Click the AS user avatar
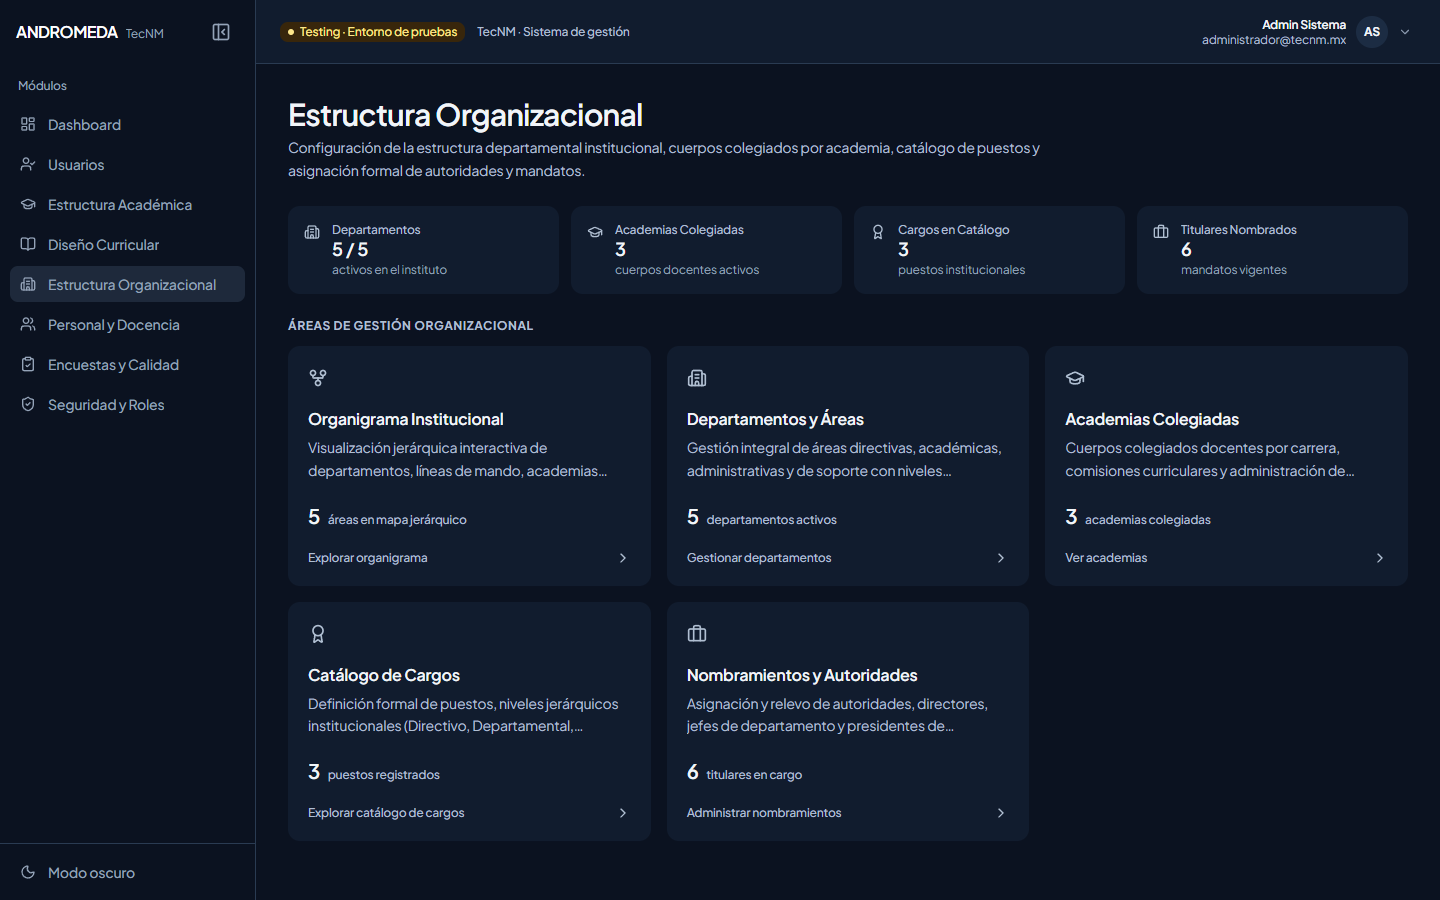This screenshot has height=900, width=1440. 1372,32
